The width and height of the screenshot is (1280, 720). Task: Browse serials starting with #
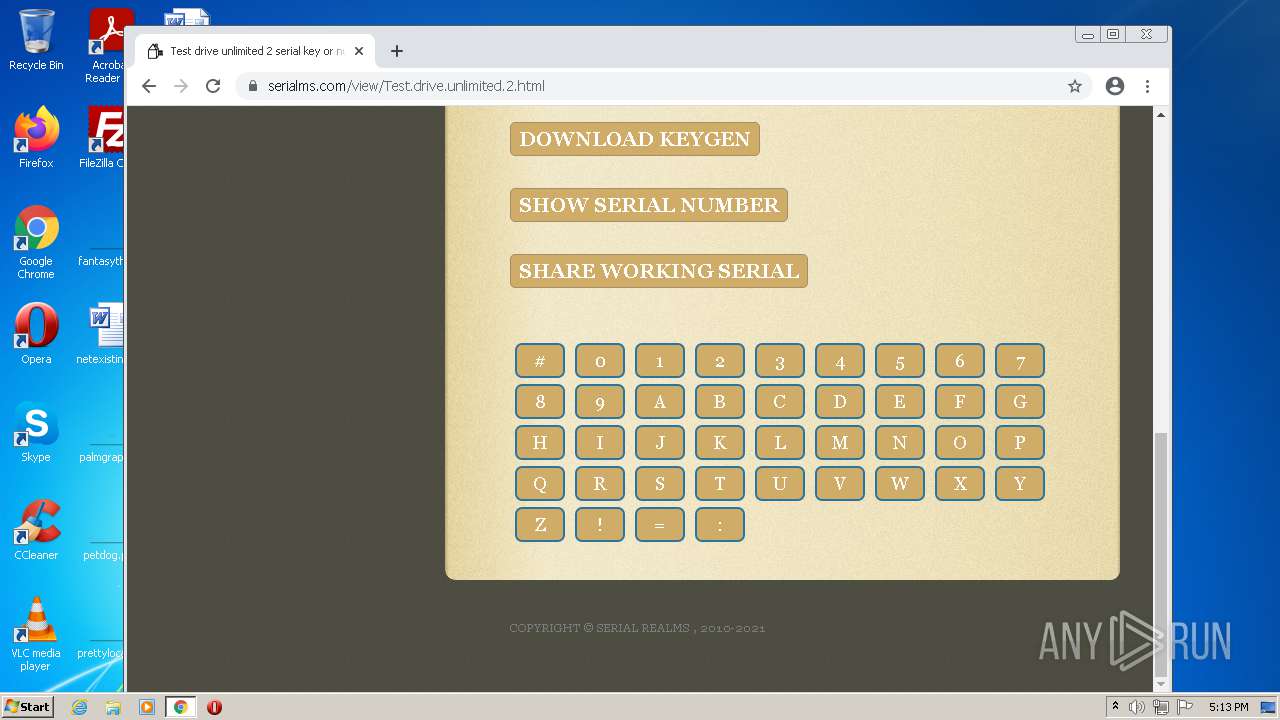pyautogui.click(x=540, y=361)
